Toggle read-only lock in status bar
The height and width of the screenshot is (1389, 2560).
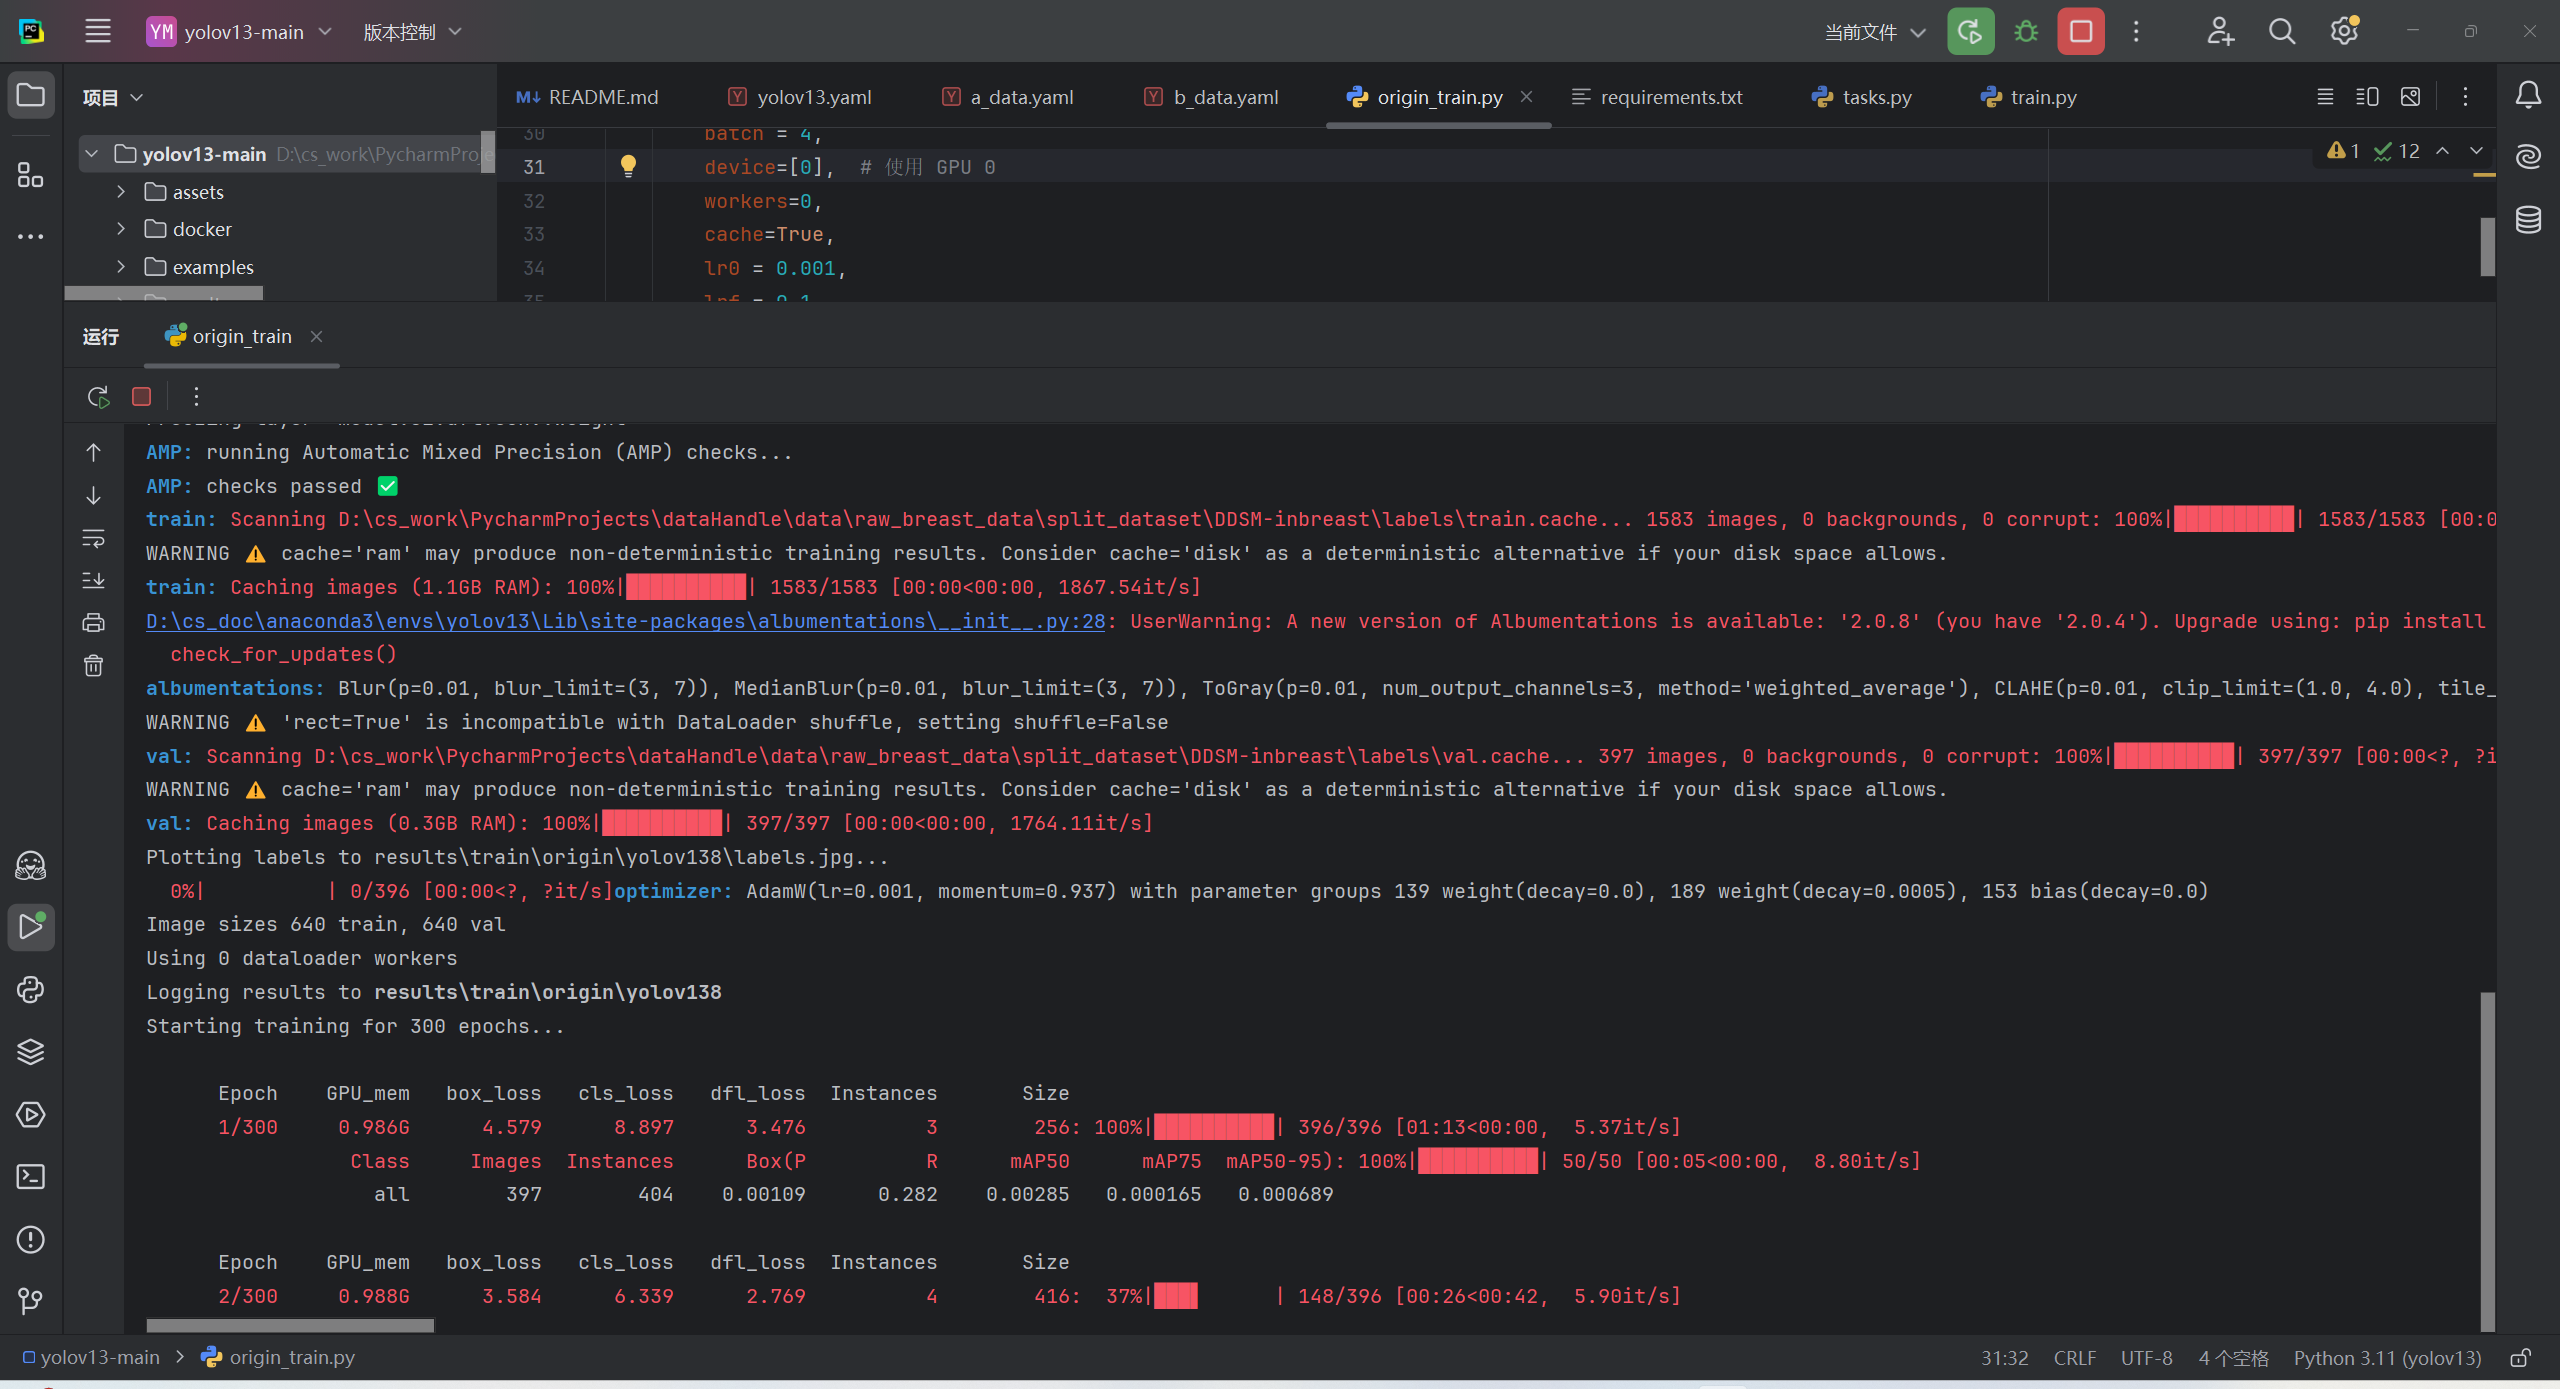pos(2521,1358)
